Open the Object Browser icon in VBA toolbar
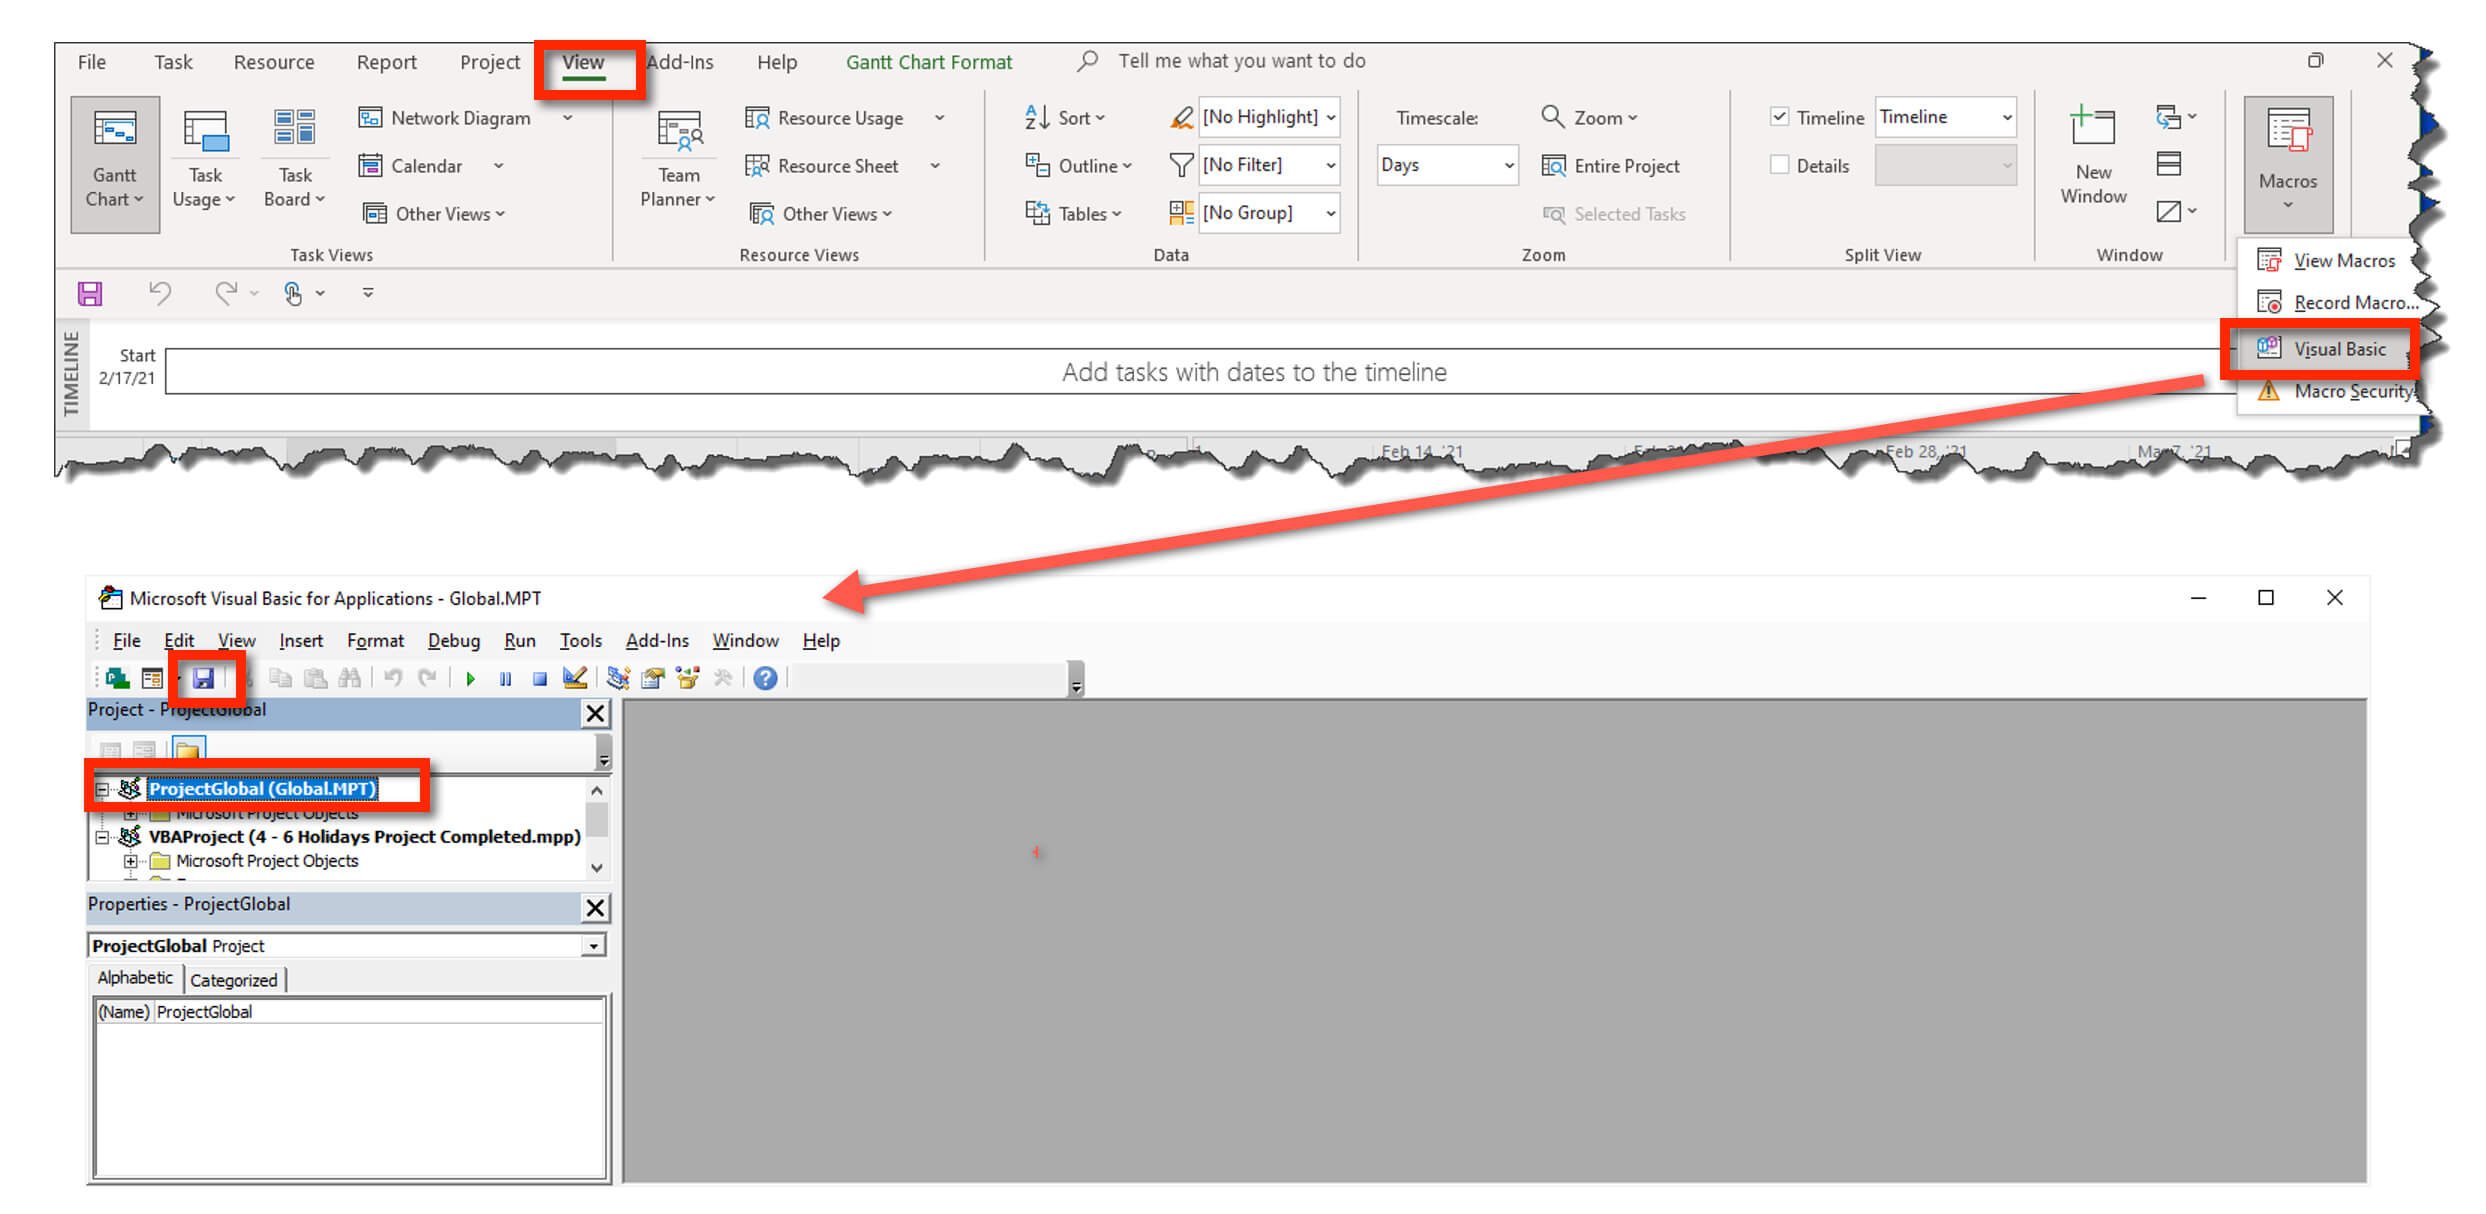Viewport: 2486px width, 1214px height. click(x=688, y=679)
